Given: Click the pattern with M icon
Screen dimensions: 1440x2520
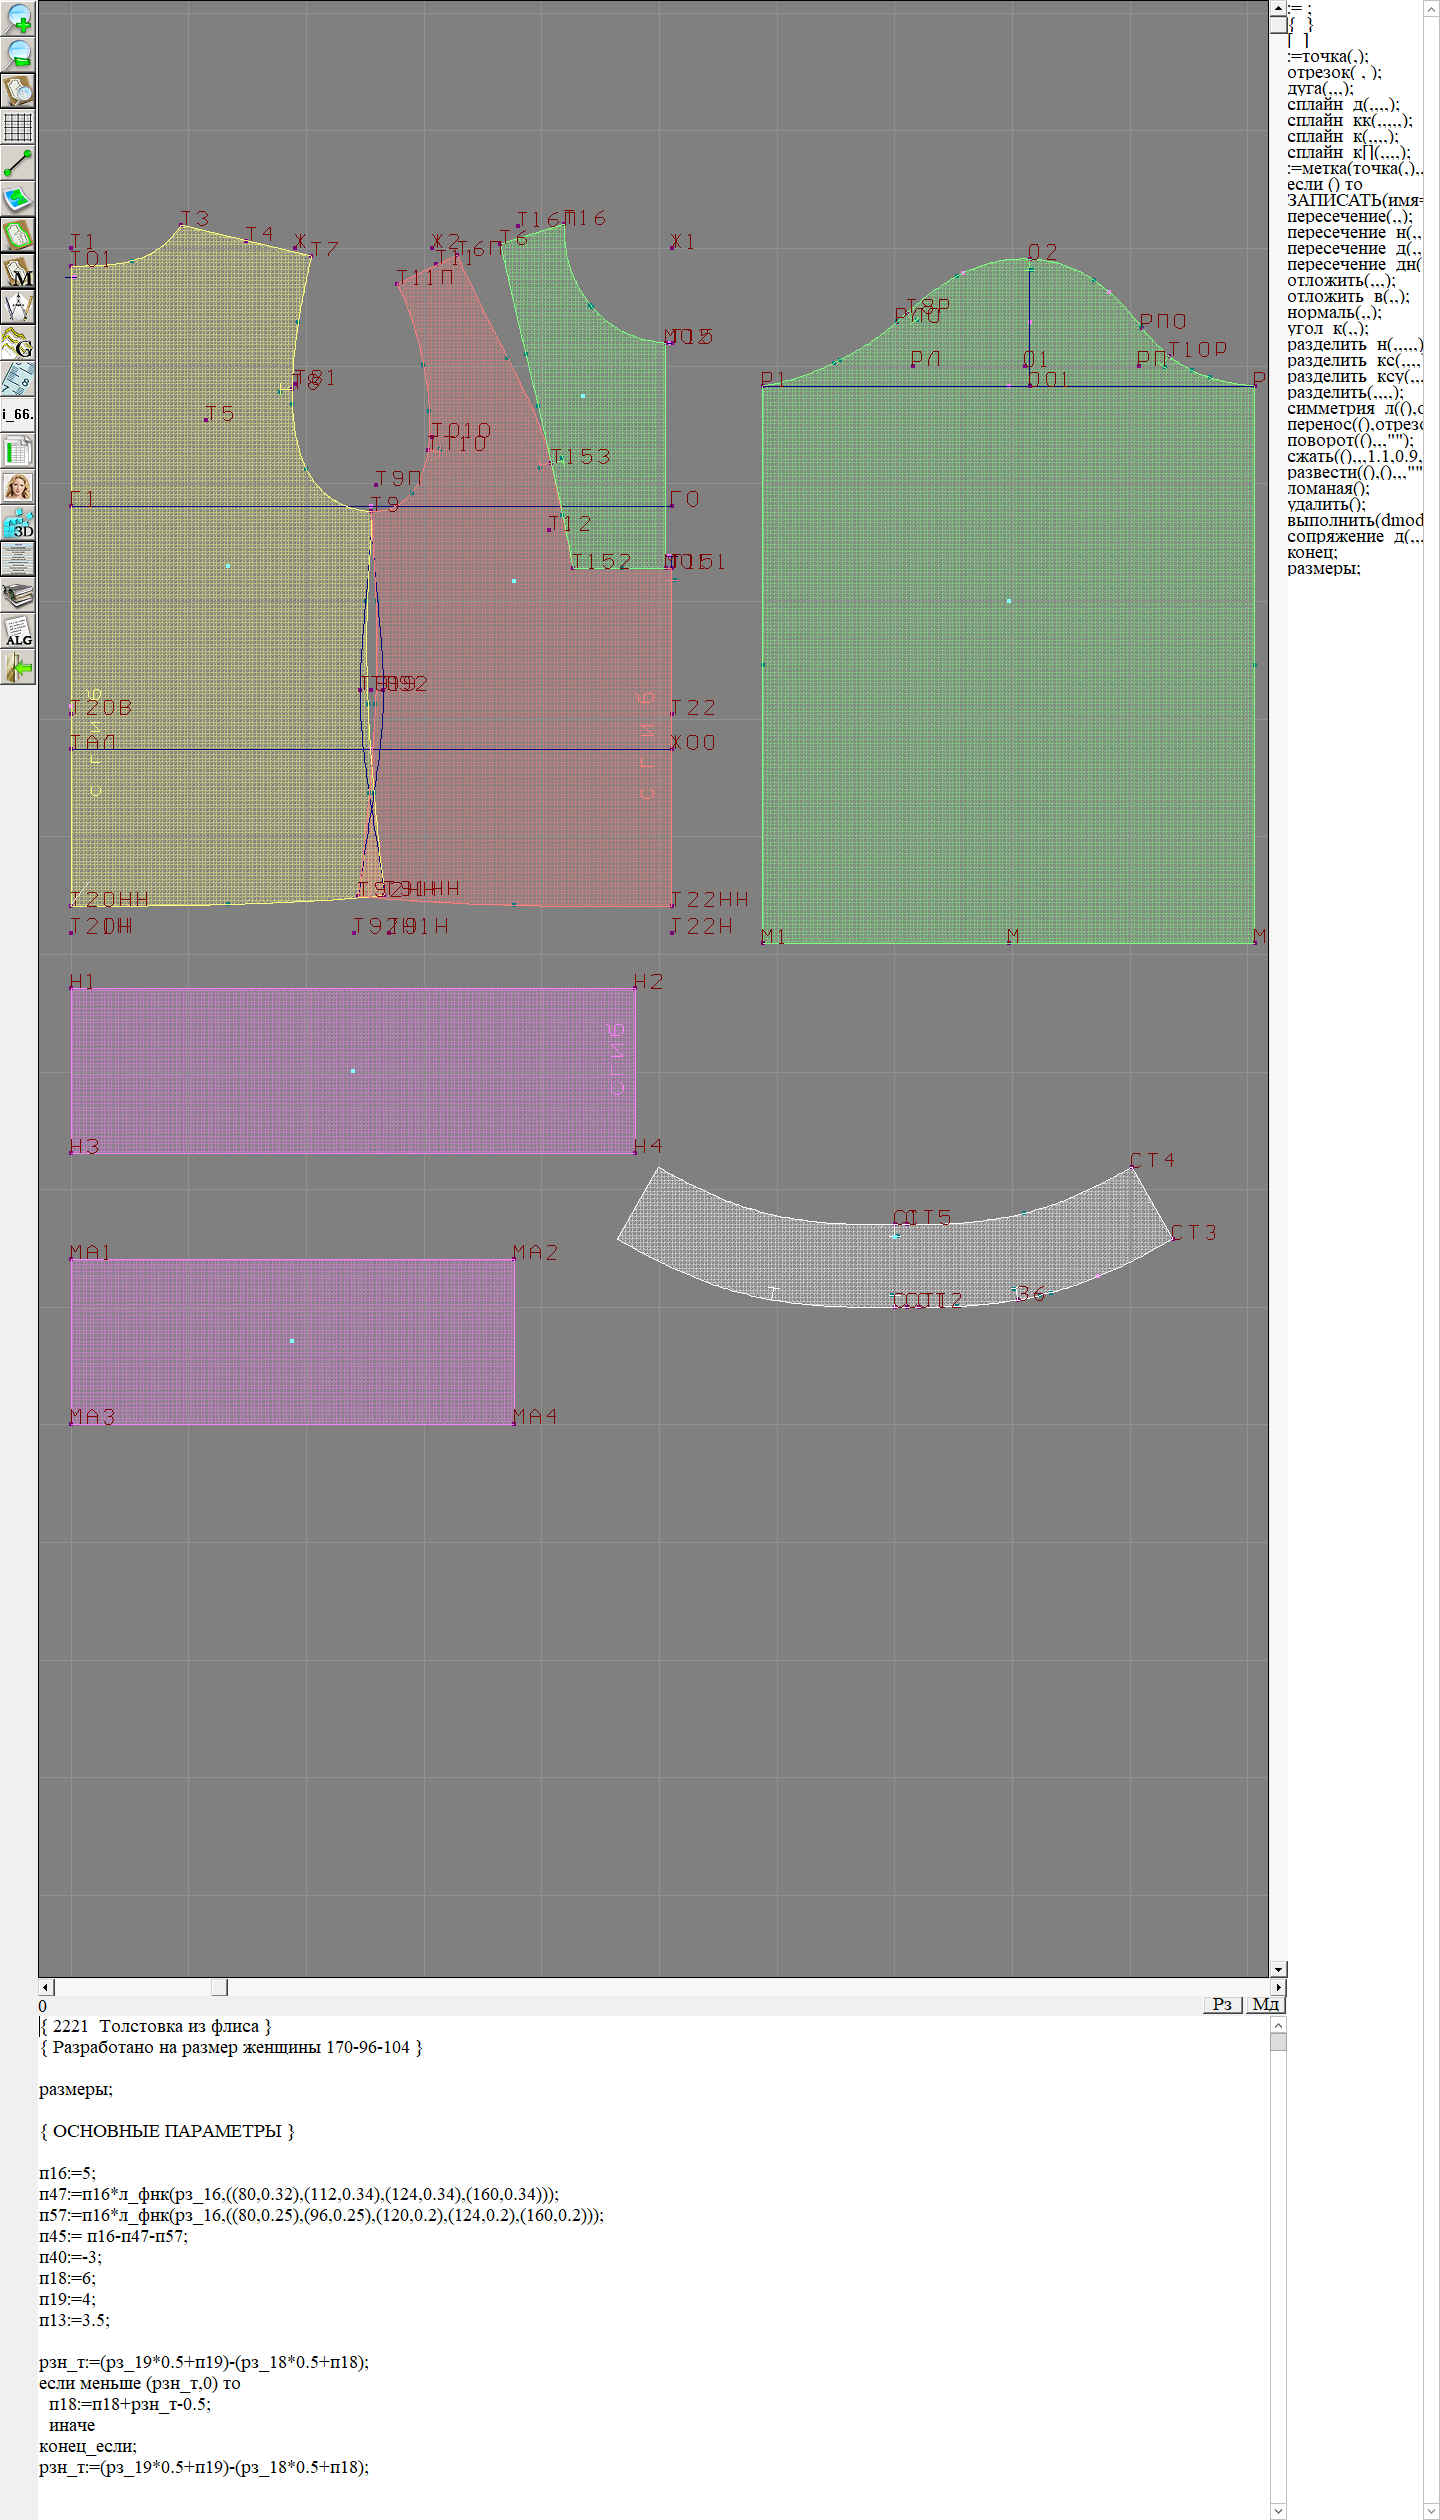Looking at the screenshot, I should (x=18, y=271).
